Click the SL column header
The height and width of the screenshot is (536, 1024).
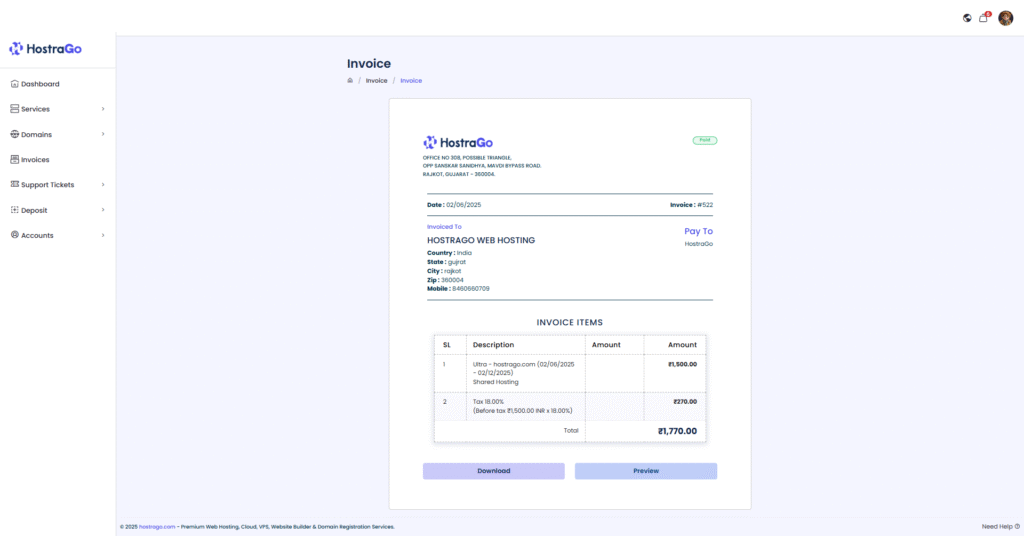pos(447,345)
